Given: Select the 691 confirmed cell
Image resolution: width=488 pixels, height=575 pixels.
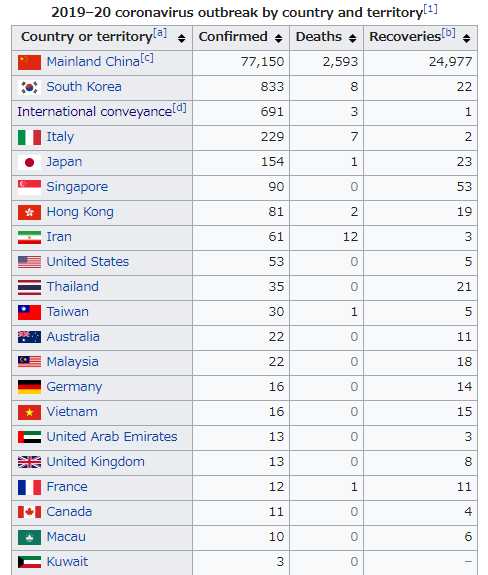Looking at the screenshot, I should pyautogui.click(x=241, y=113).
